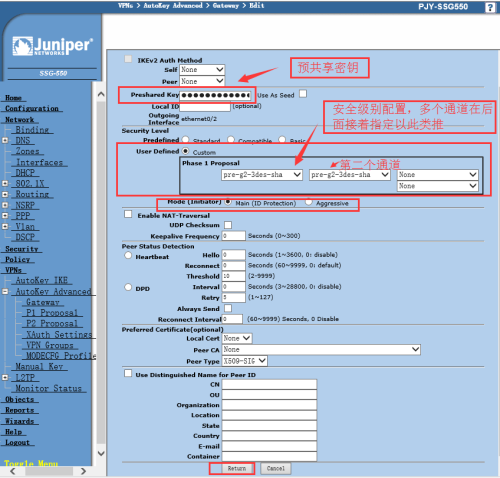Select DPD peer status detection
500x478 pixels.
pos(128,287)
